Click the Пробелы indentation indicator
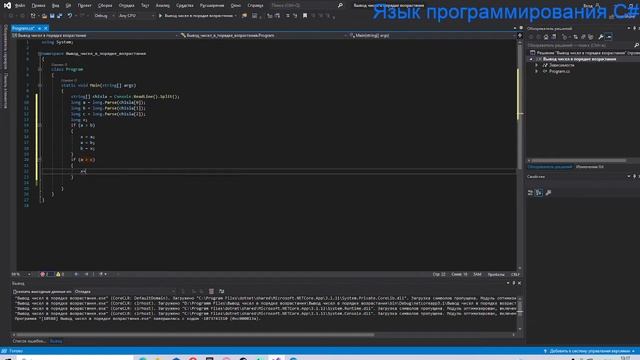The image size is (640, 360). pyautogui.click(x=496, y=274)
